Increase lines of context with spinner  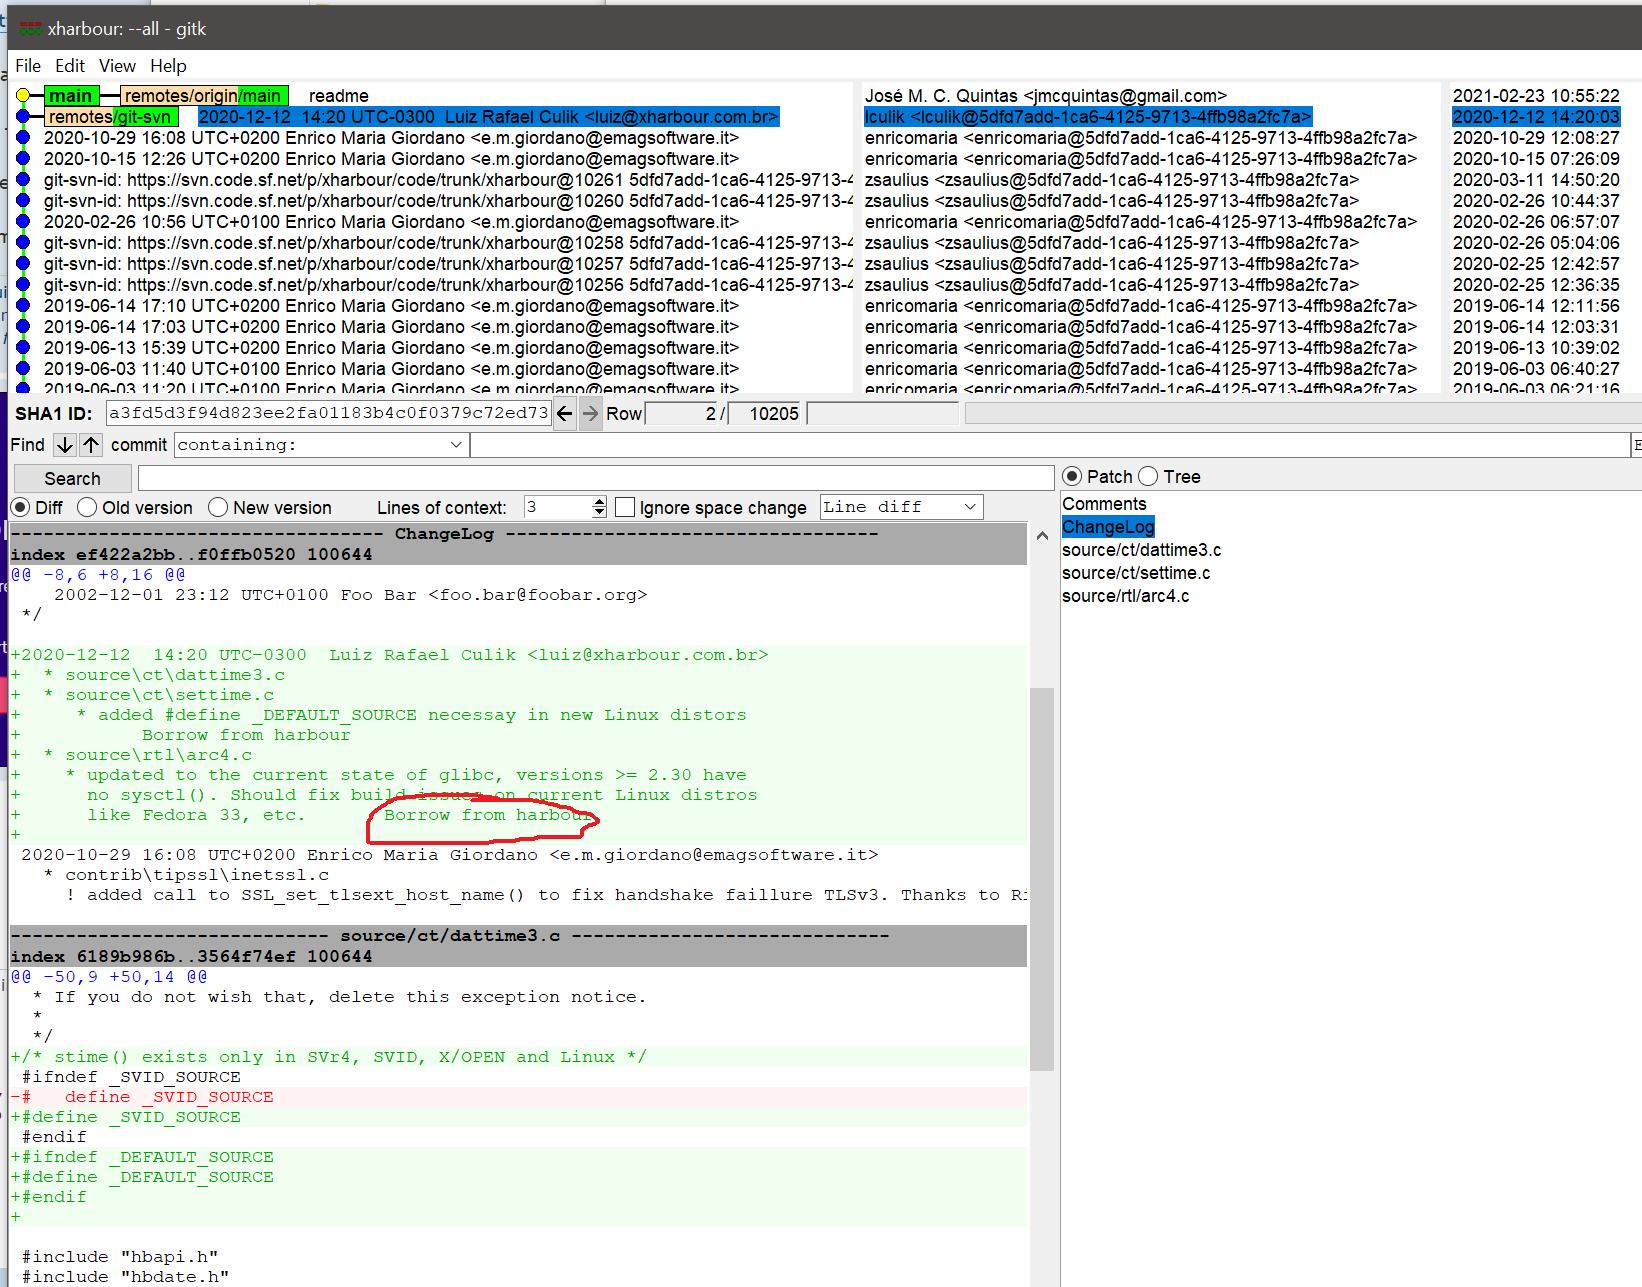(599, 502)
